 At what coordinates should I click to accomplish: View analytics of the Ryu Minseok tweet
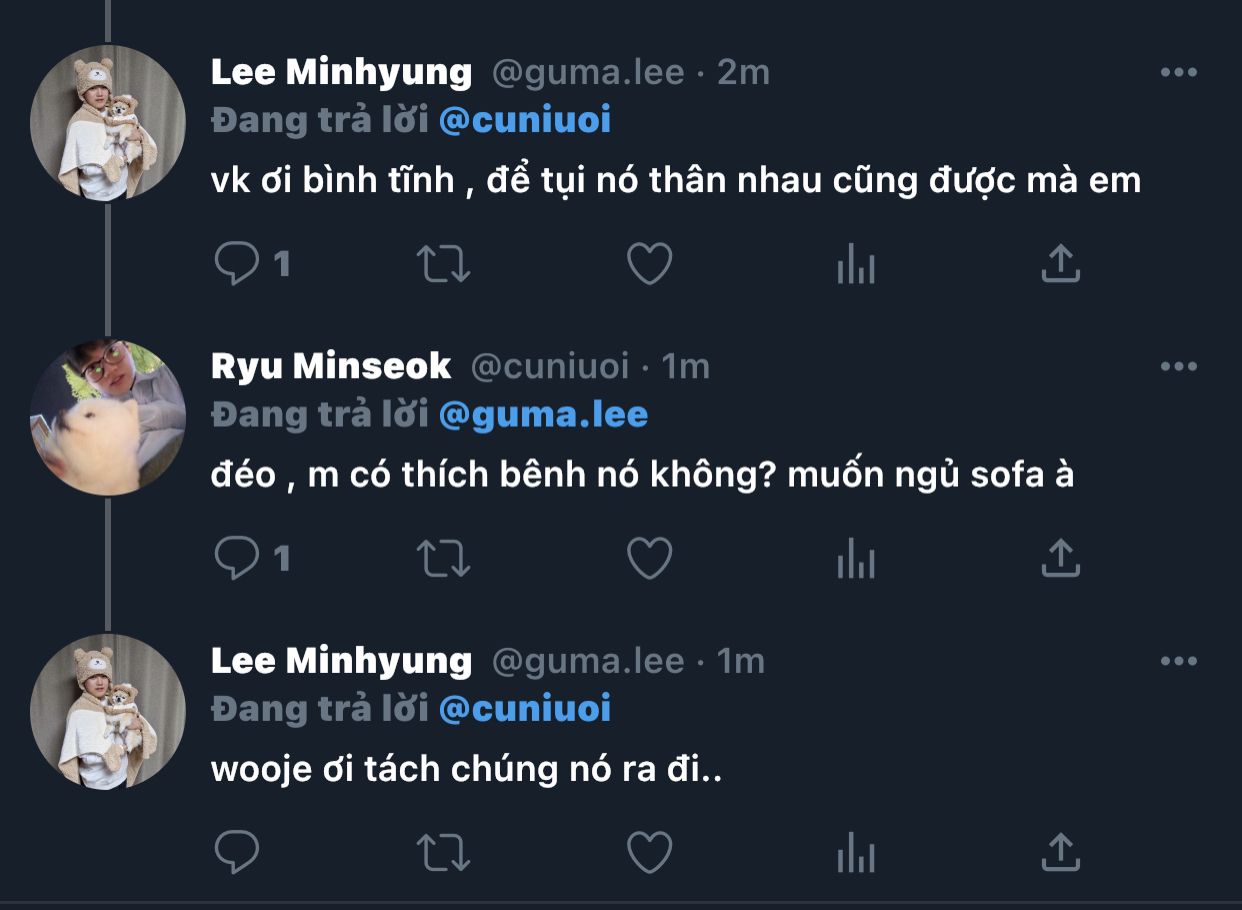pos(855,560)
